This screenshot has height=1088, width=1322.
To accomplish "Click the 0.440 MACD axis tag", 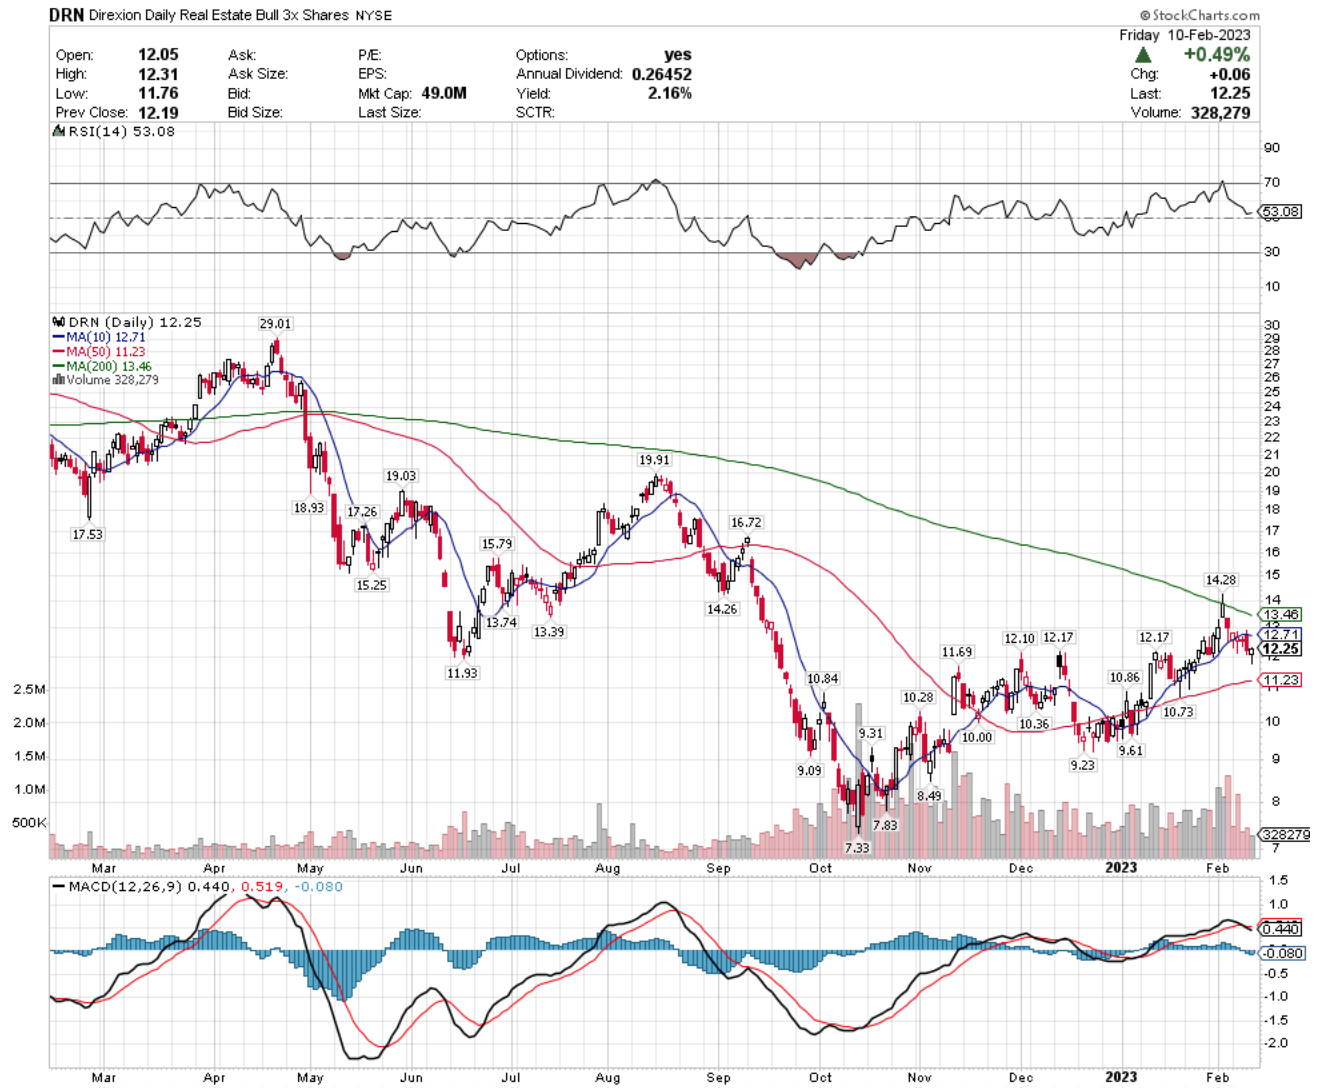I will coord(1281,929).
